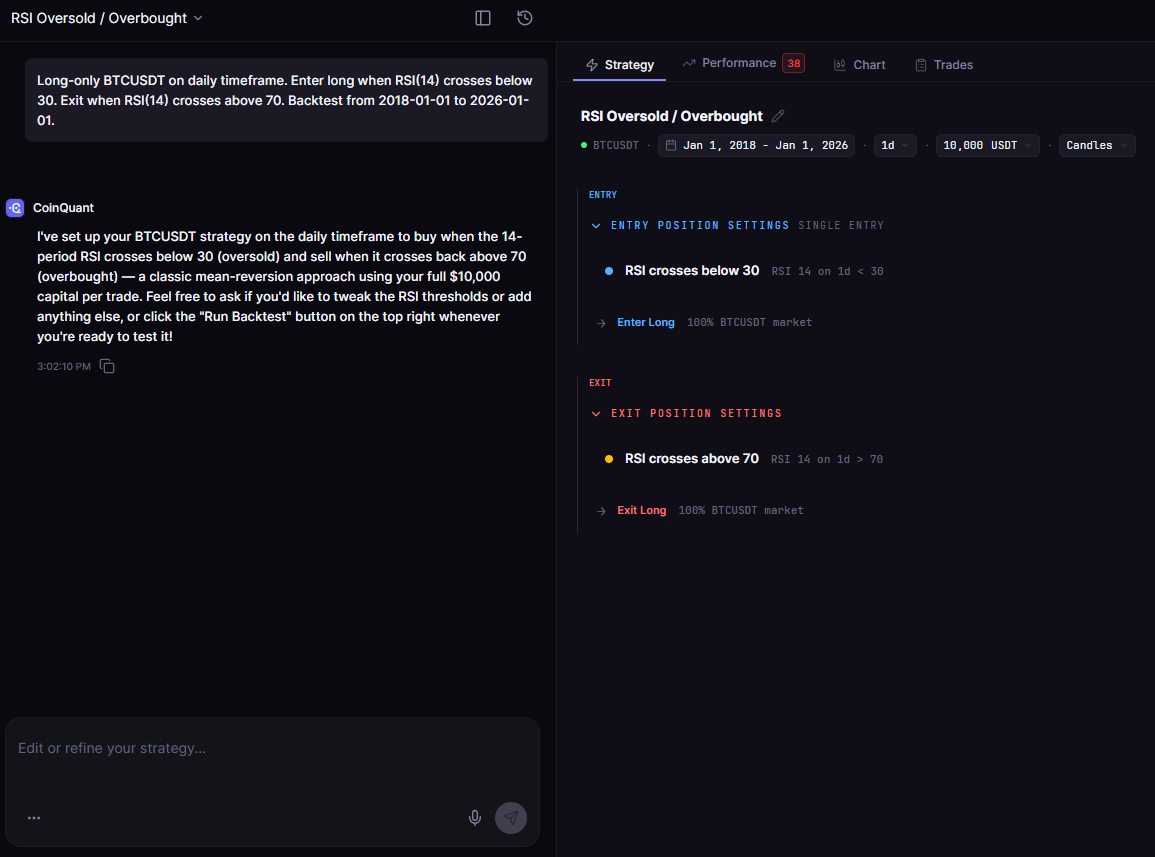The height and width of the screenshot is (857, 1155).
Task: Open the Trades tab
Action: [944, 65]
